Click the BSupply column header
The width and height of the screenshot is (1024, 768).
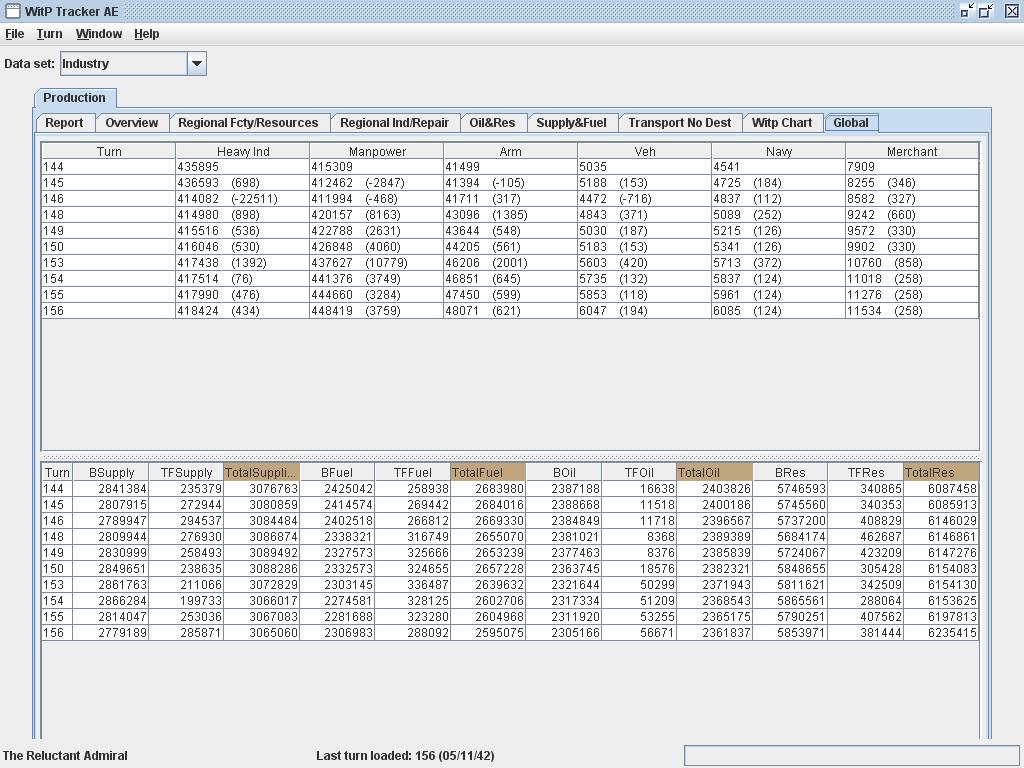tap(111, 472)
